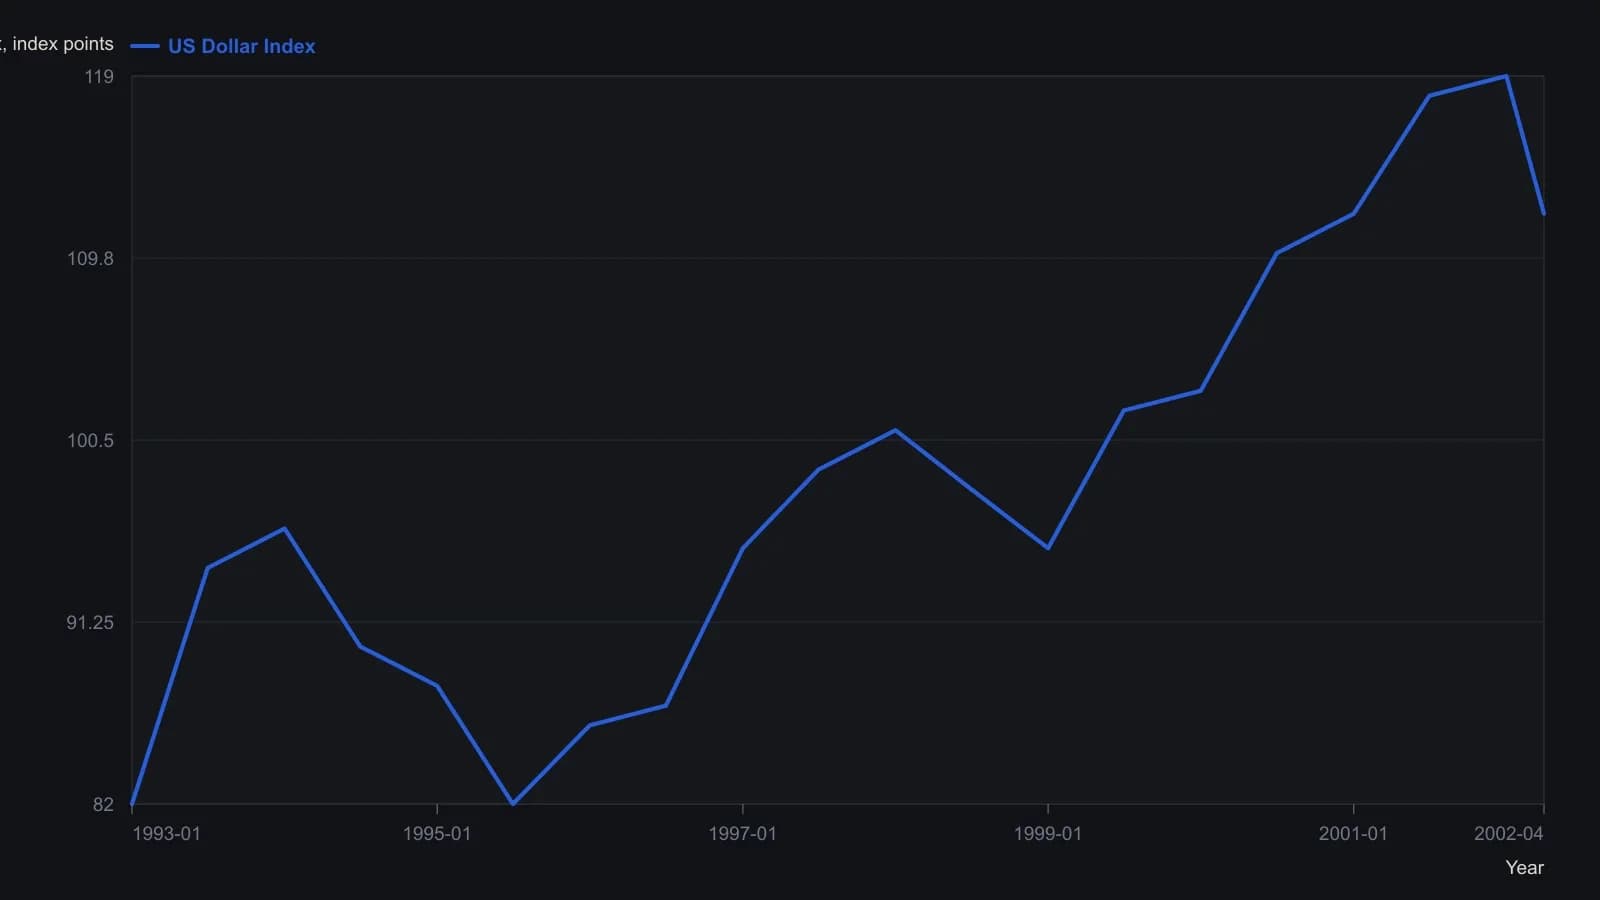The height and width of the screenshot is (900, 1600).
Task: Click the 82 y-axis label
Action: (x=104, y=805)
